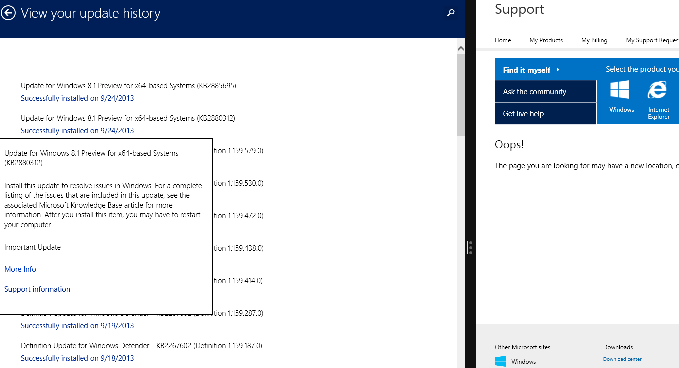Image resolution: width=679 pixels, height=368 pixels.
Task: Click the vertical scrollbar thumb in update history
Action: [460, 94]
